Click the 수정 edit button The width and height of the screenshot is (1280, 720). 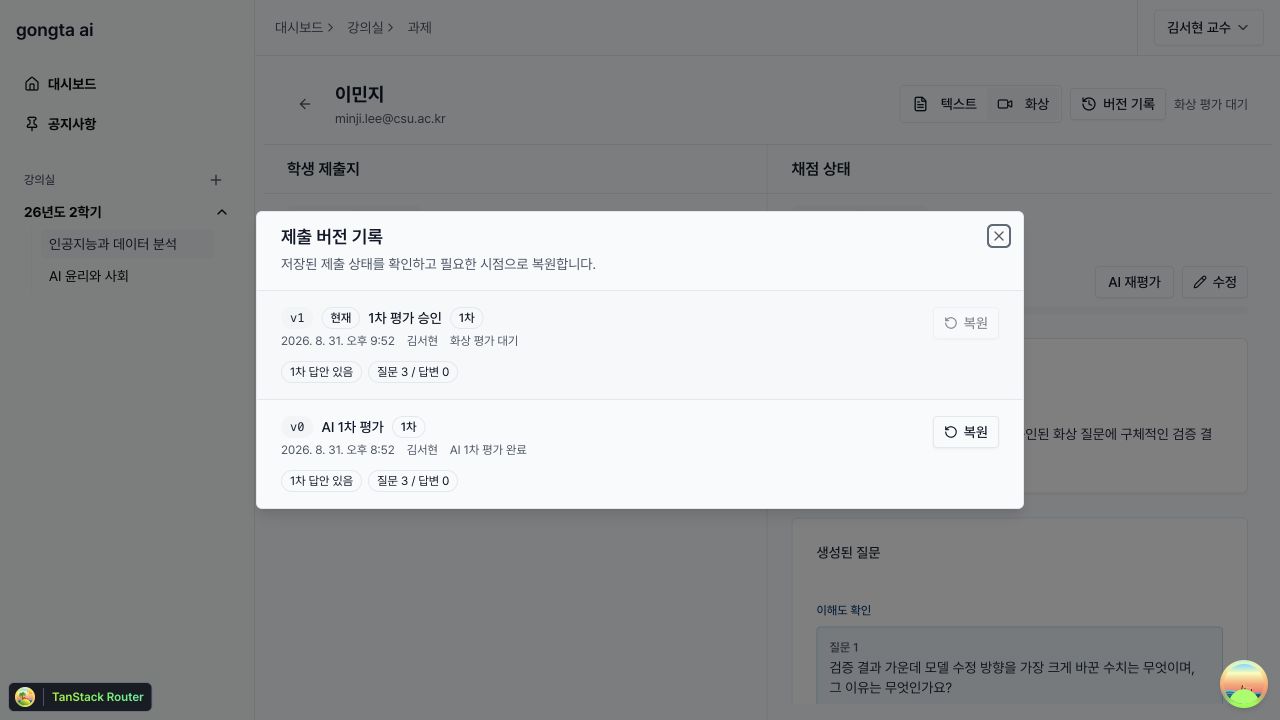click(x=1214, y=282)
